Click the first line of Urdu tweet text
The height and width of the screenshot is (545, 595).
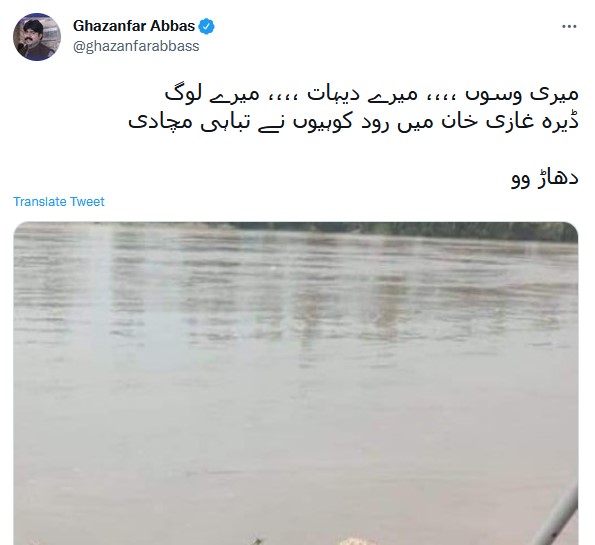pyautogui.click(x=371, y=94)
